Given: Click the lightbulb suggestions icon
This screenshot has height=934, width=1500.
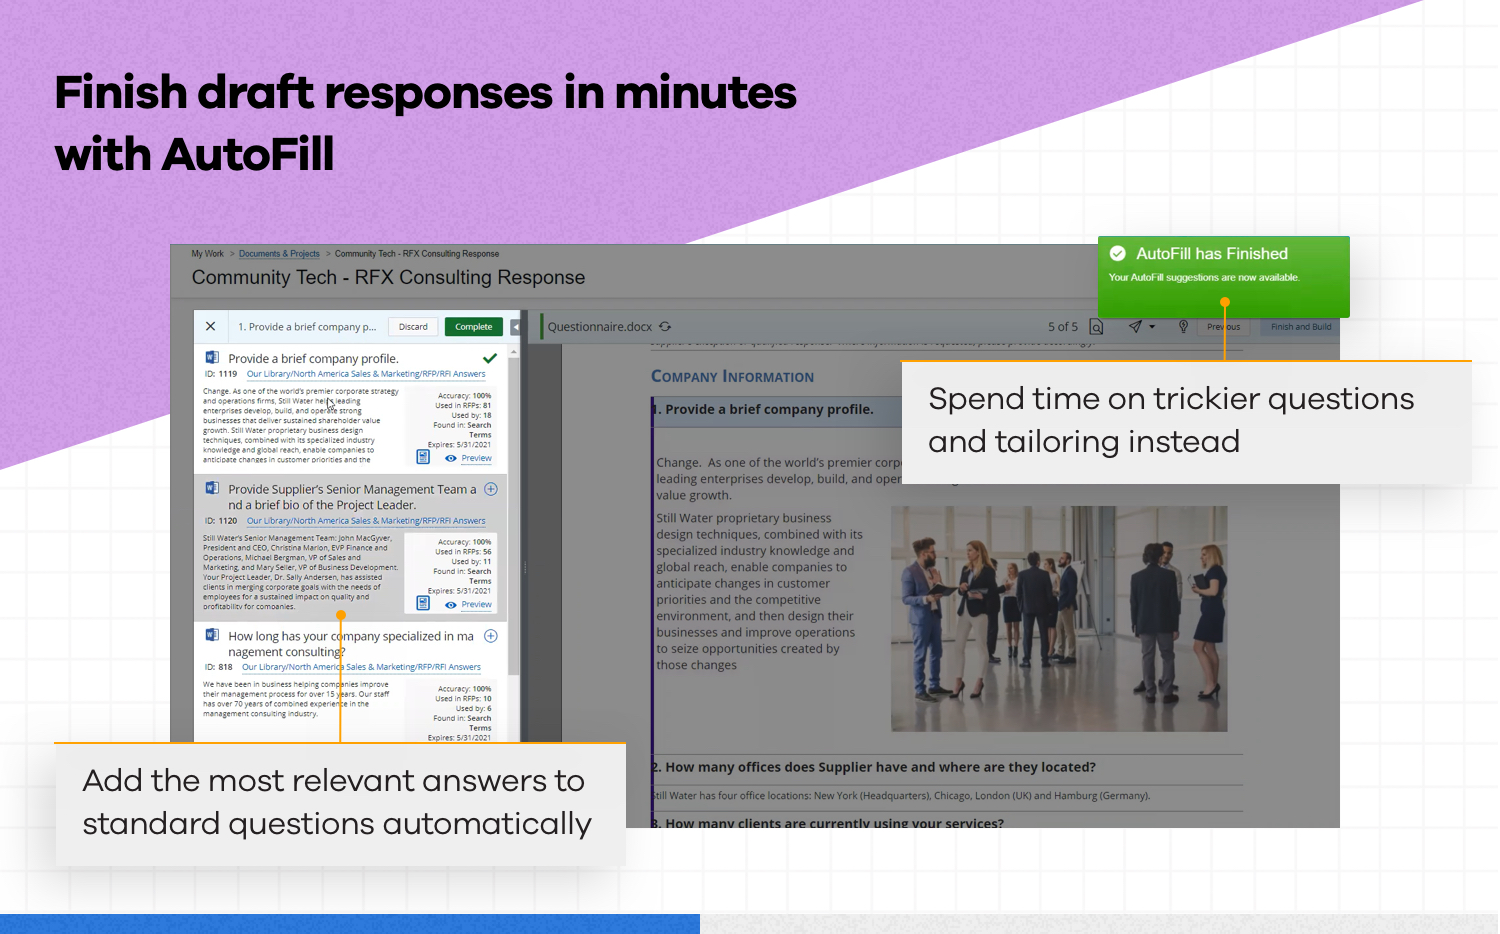Looking at the screenshot, I should [x=1183, y=326].
